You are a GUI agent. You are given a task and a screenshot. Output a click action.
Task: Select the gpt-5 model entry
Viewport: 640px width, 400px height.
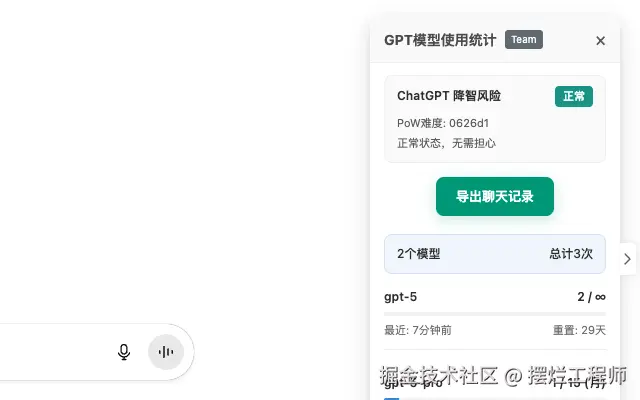(x=400, y=297)
